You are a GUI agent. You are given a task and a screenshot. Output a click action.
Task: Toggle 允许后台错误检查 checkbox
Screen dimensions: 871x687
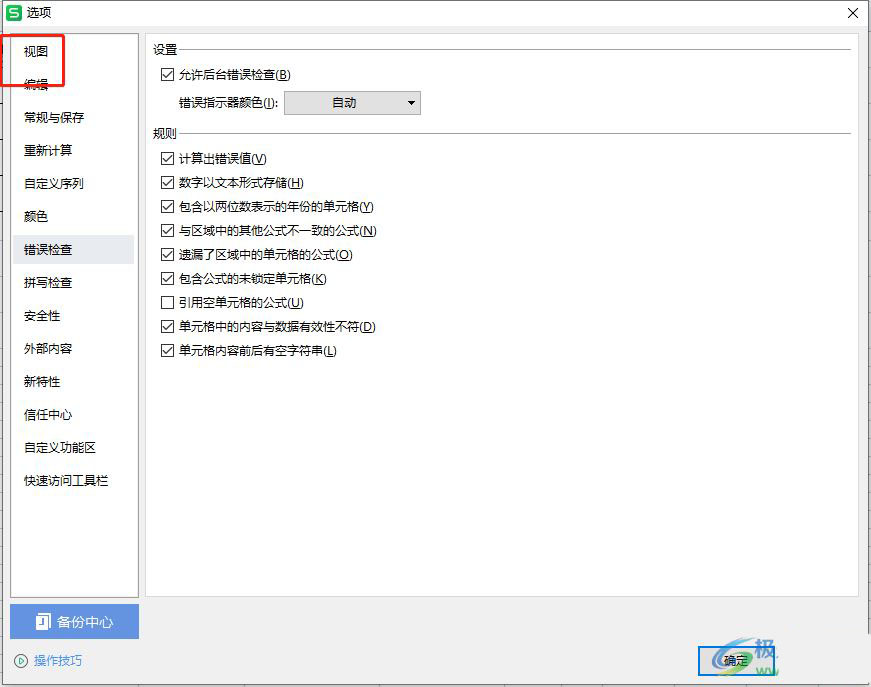click(167, 74)
